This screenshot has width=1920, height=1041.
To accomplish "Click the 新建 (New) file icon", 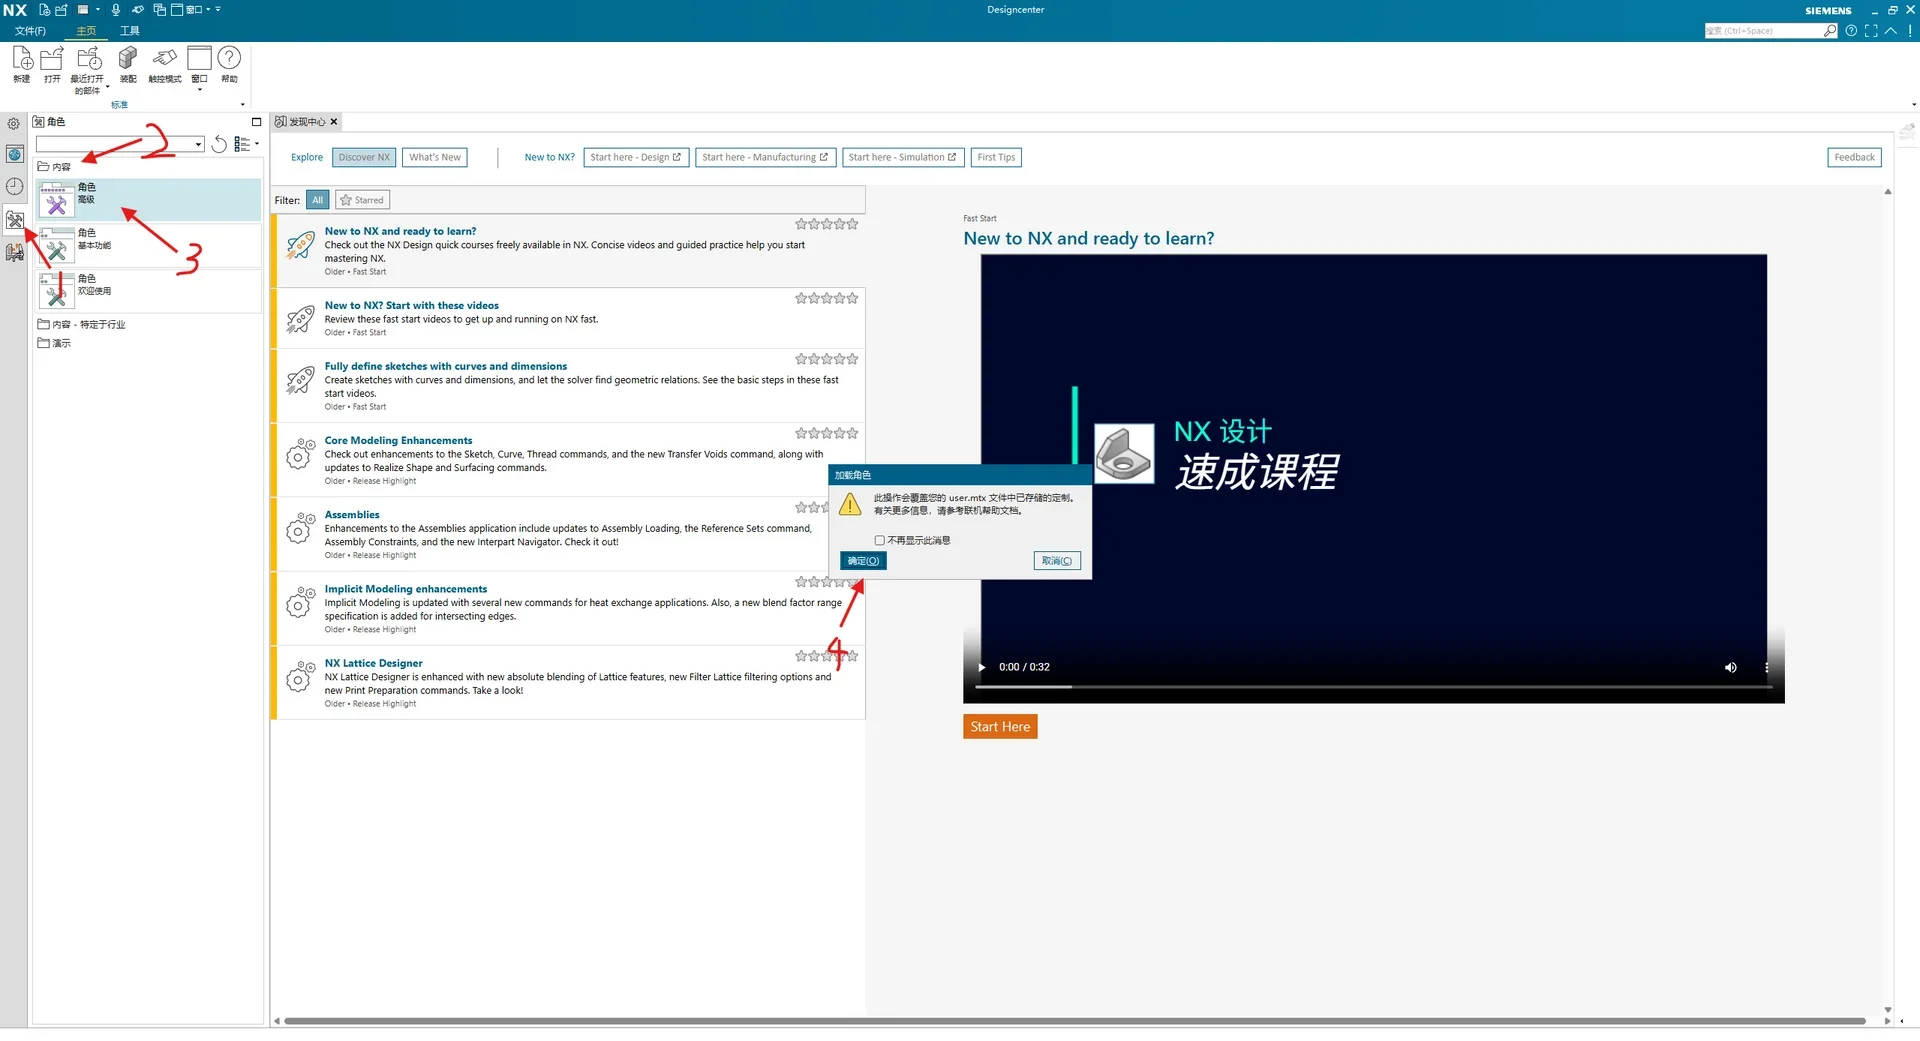I will [22, 62].
